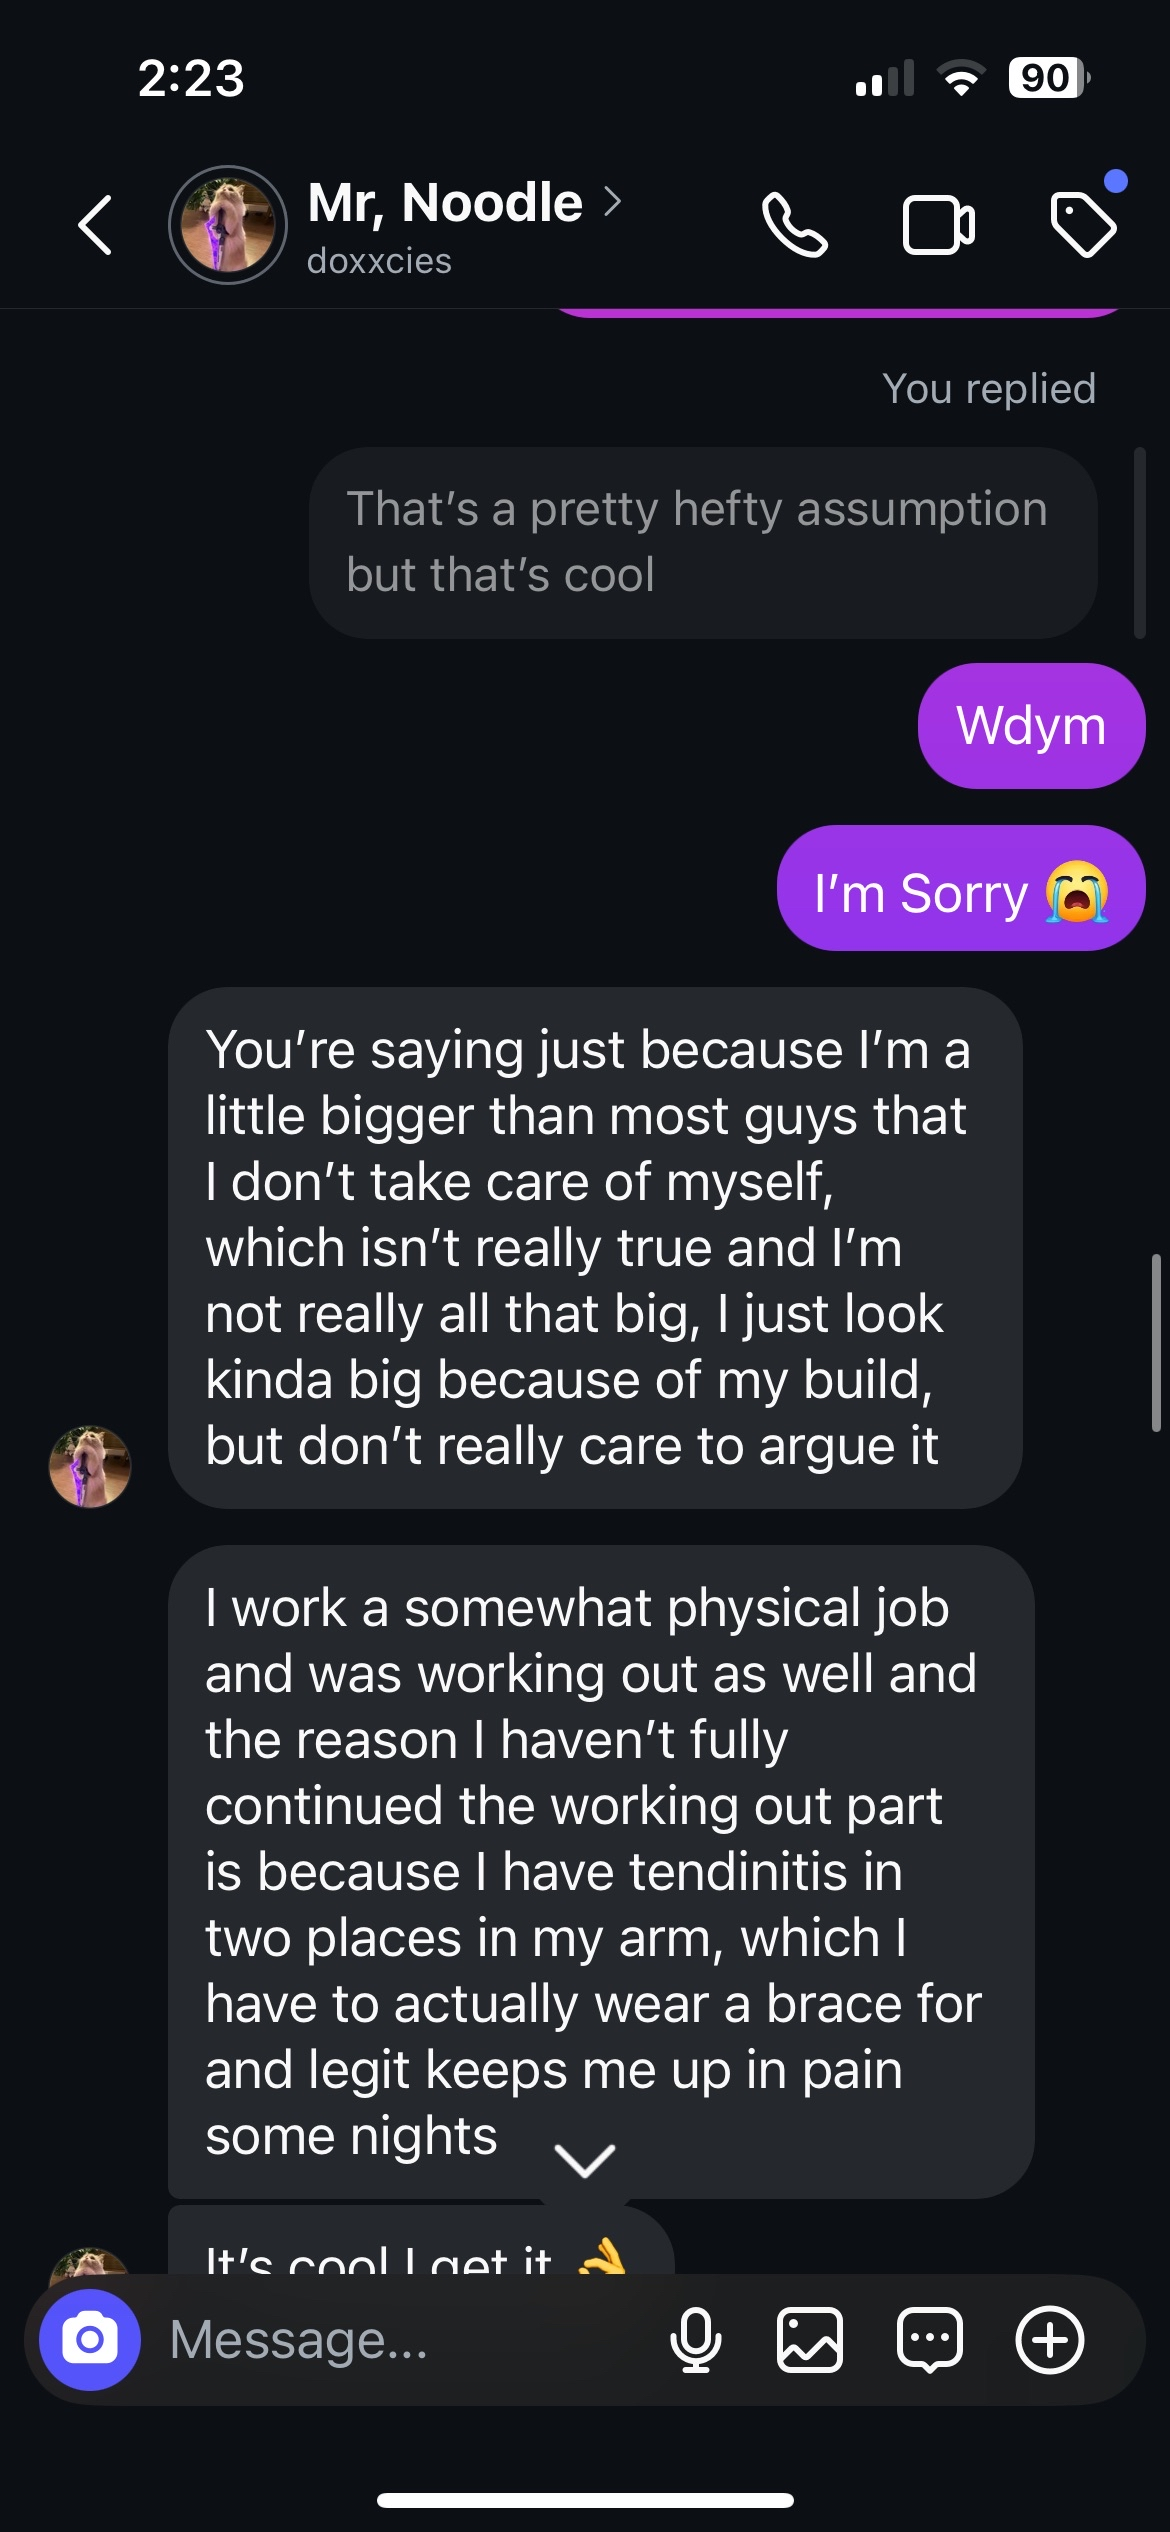The width and height of the screenshot is (1170, 2532).
Task: Start a video call in this chat
Action: [x=938, y=225]
